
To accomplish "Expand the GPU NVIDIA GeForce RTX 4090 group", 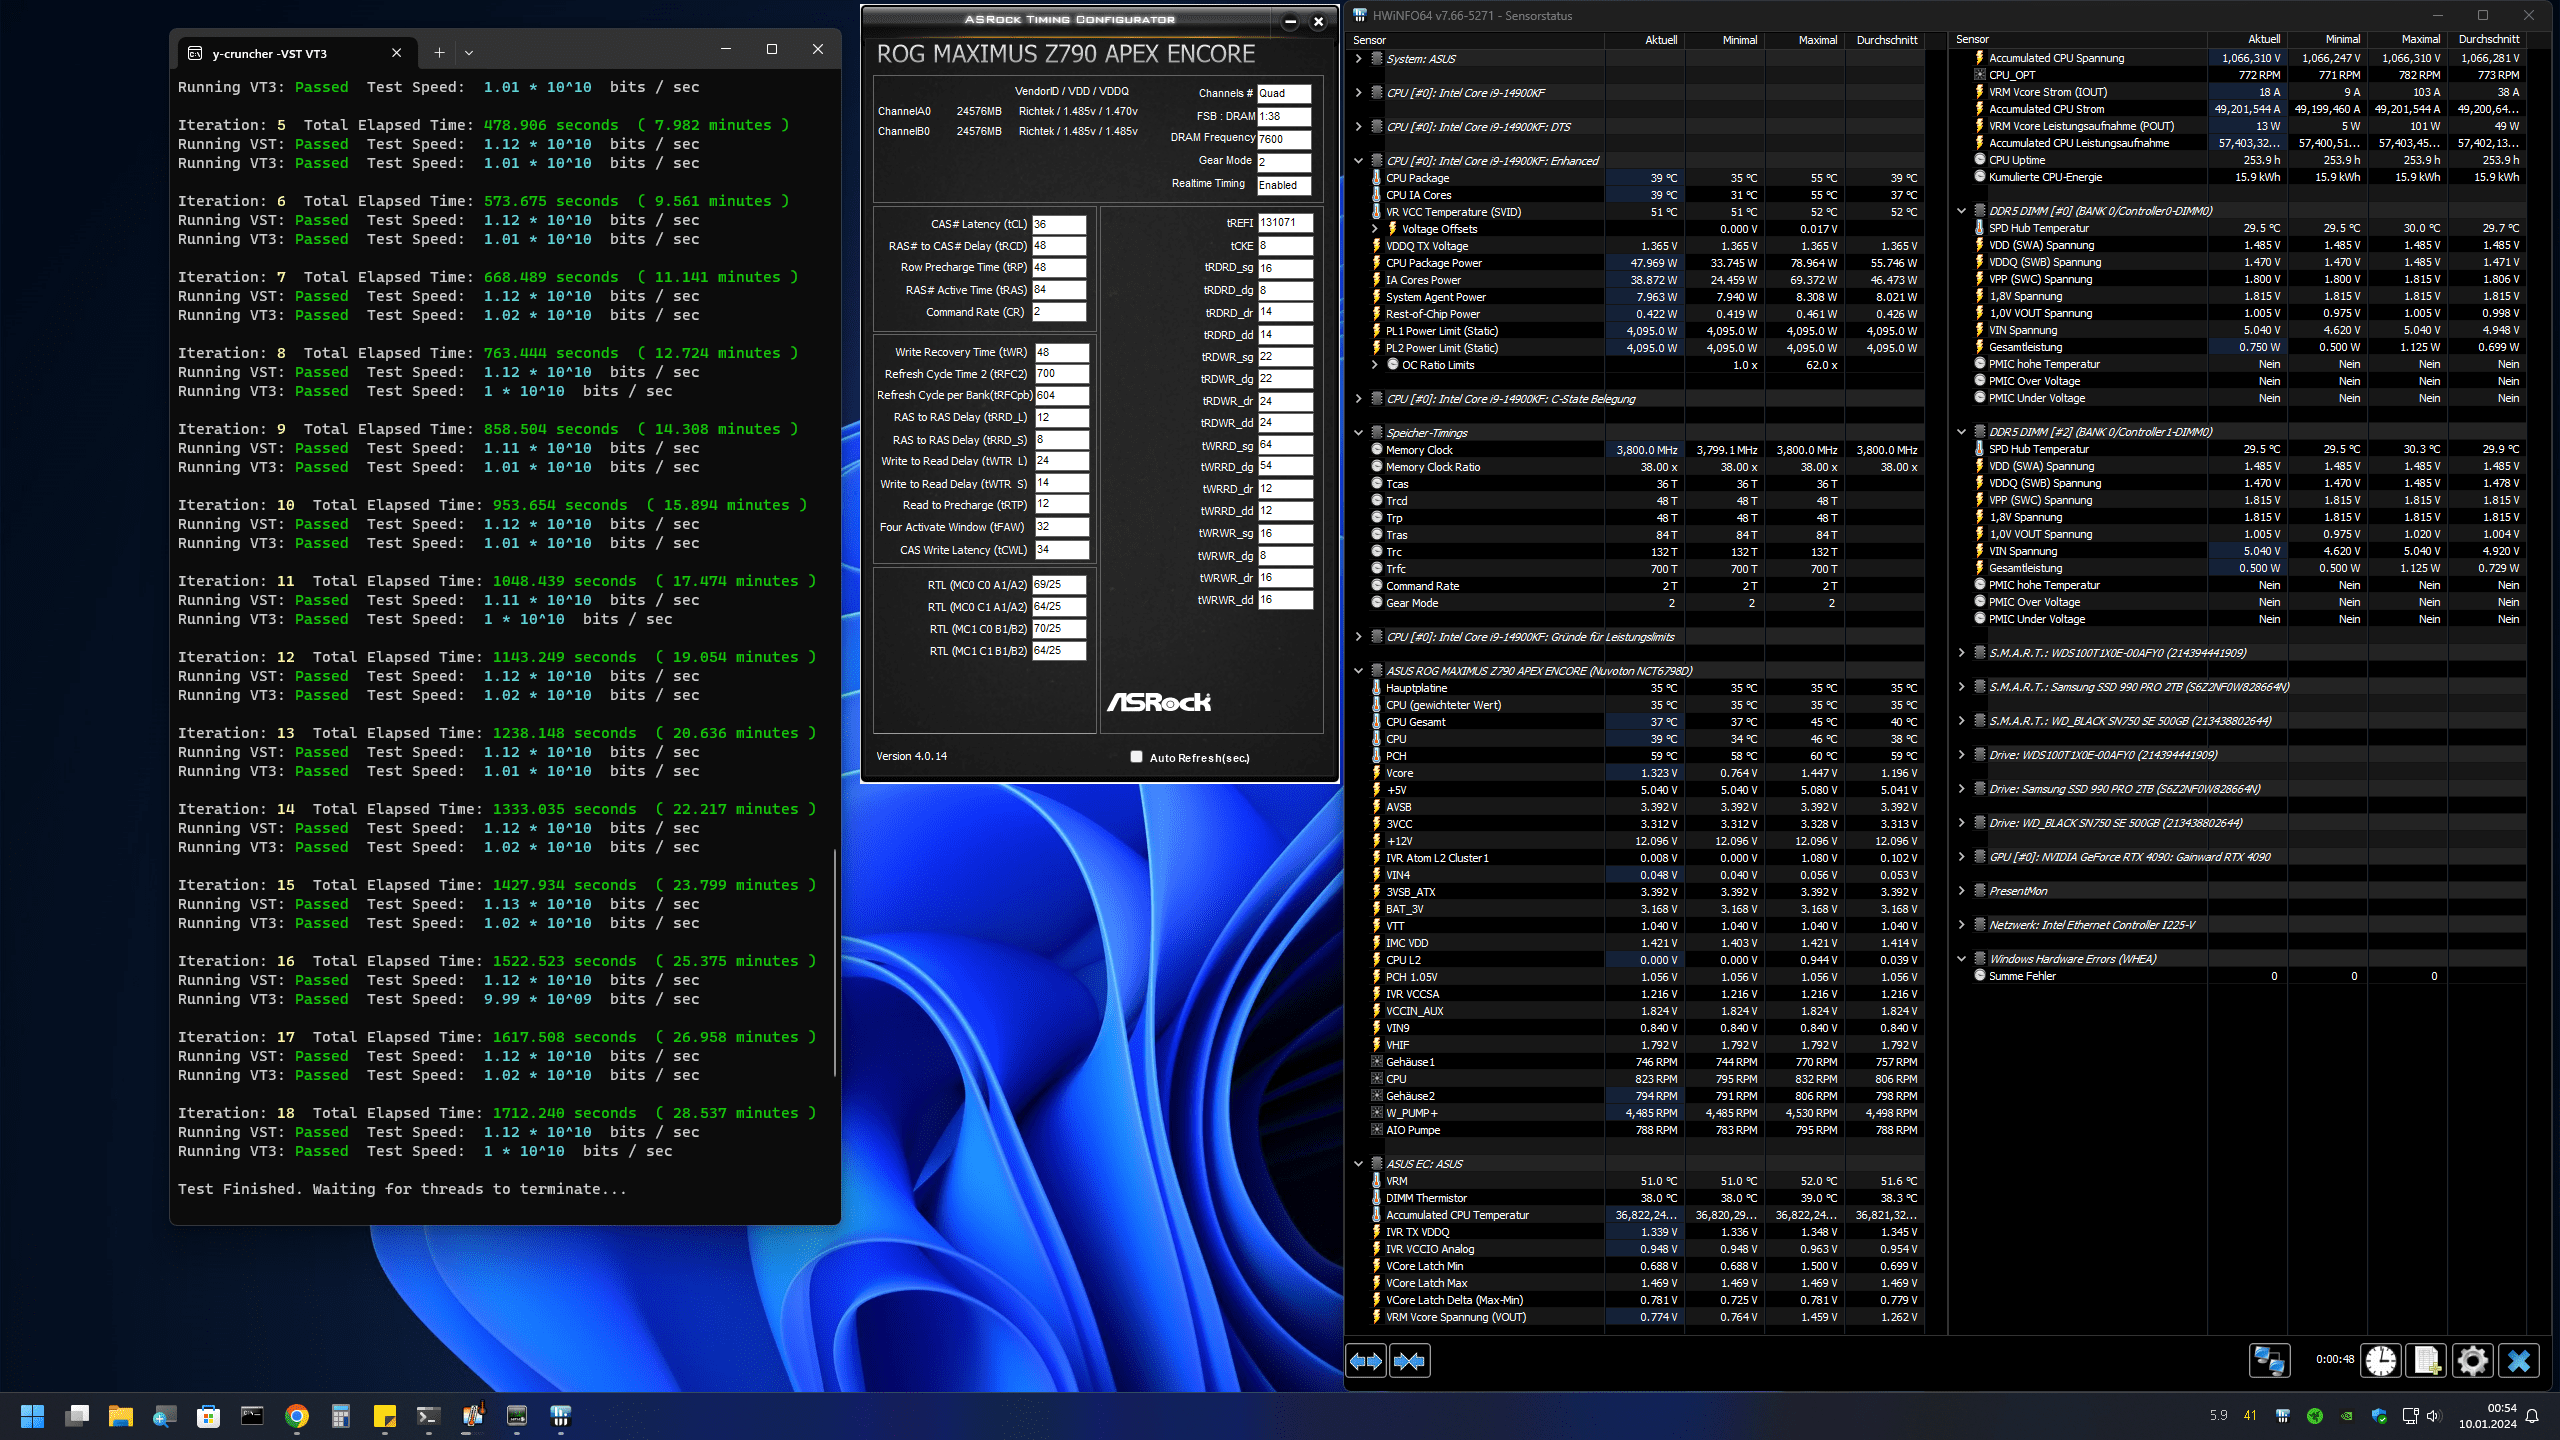I will click(x=1961, y=857).
